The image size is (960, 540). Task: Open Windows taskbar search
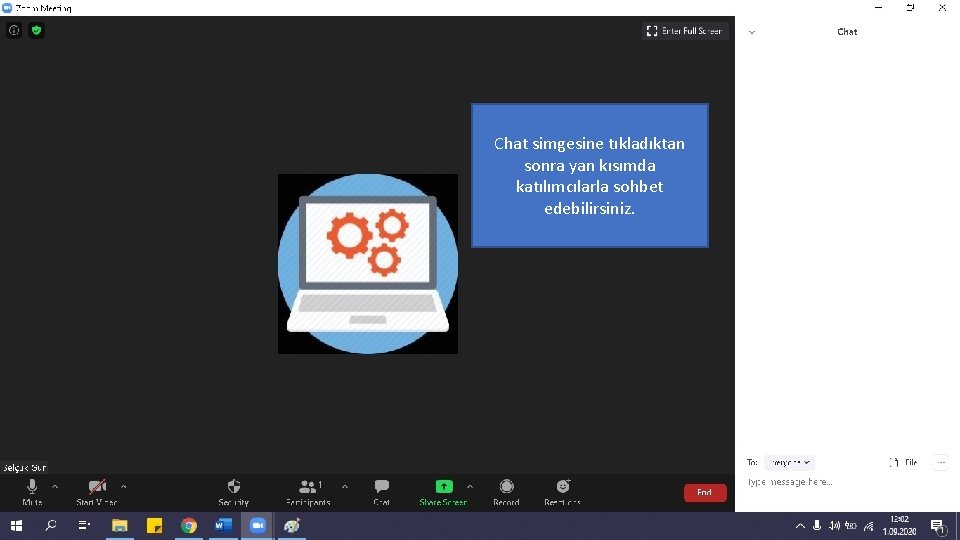(x=51, y=526)
